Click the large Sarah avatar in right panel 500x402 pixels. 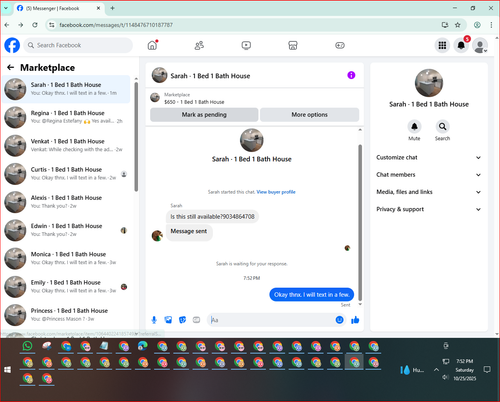pos(429,83)
